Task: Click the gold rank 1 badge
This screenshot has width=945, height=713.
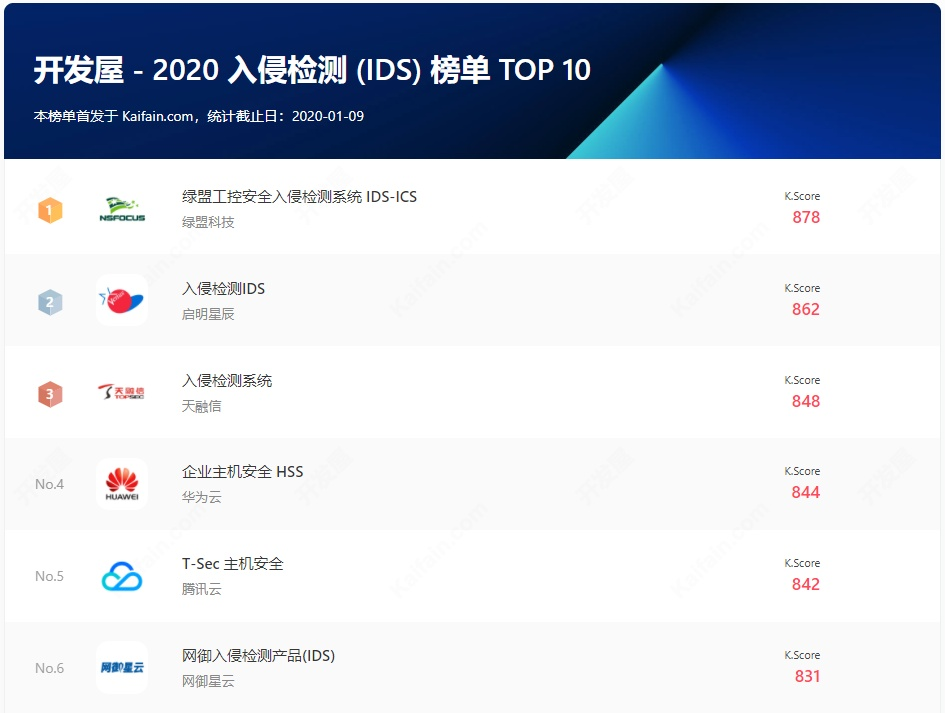Action: pos(50,210)
